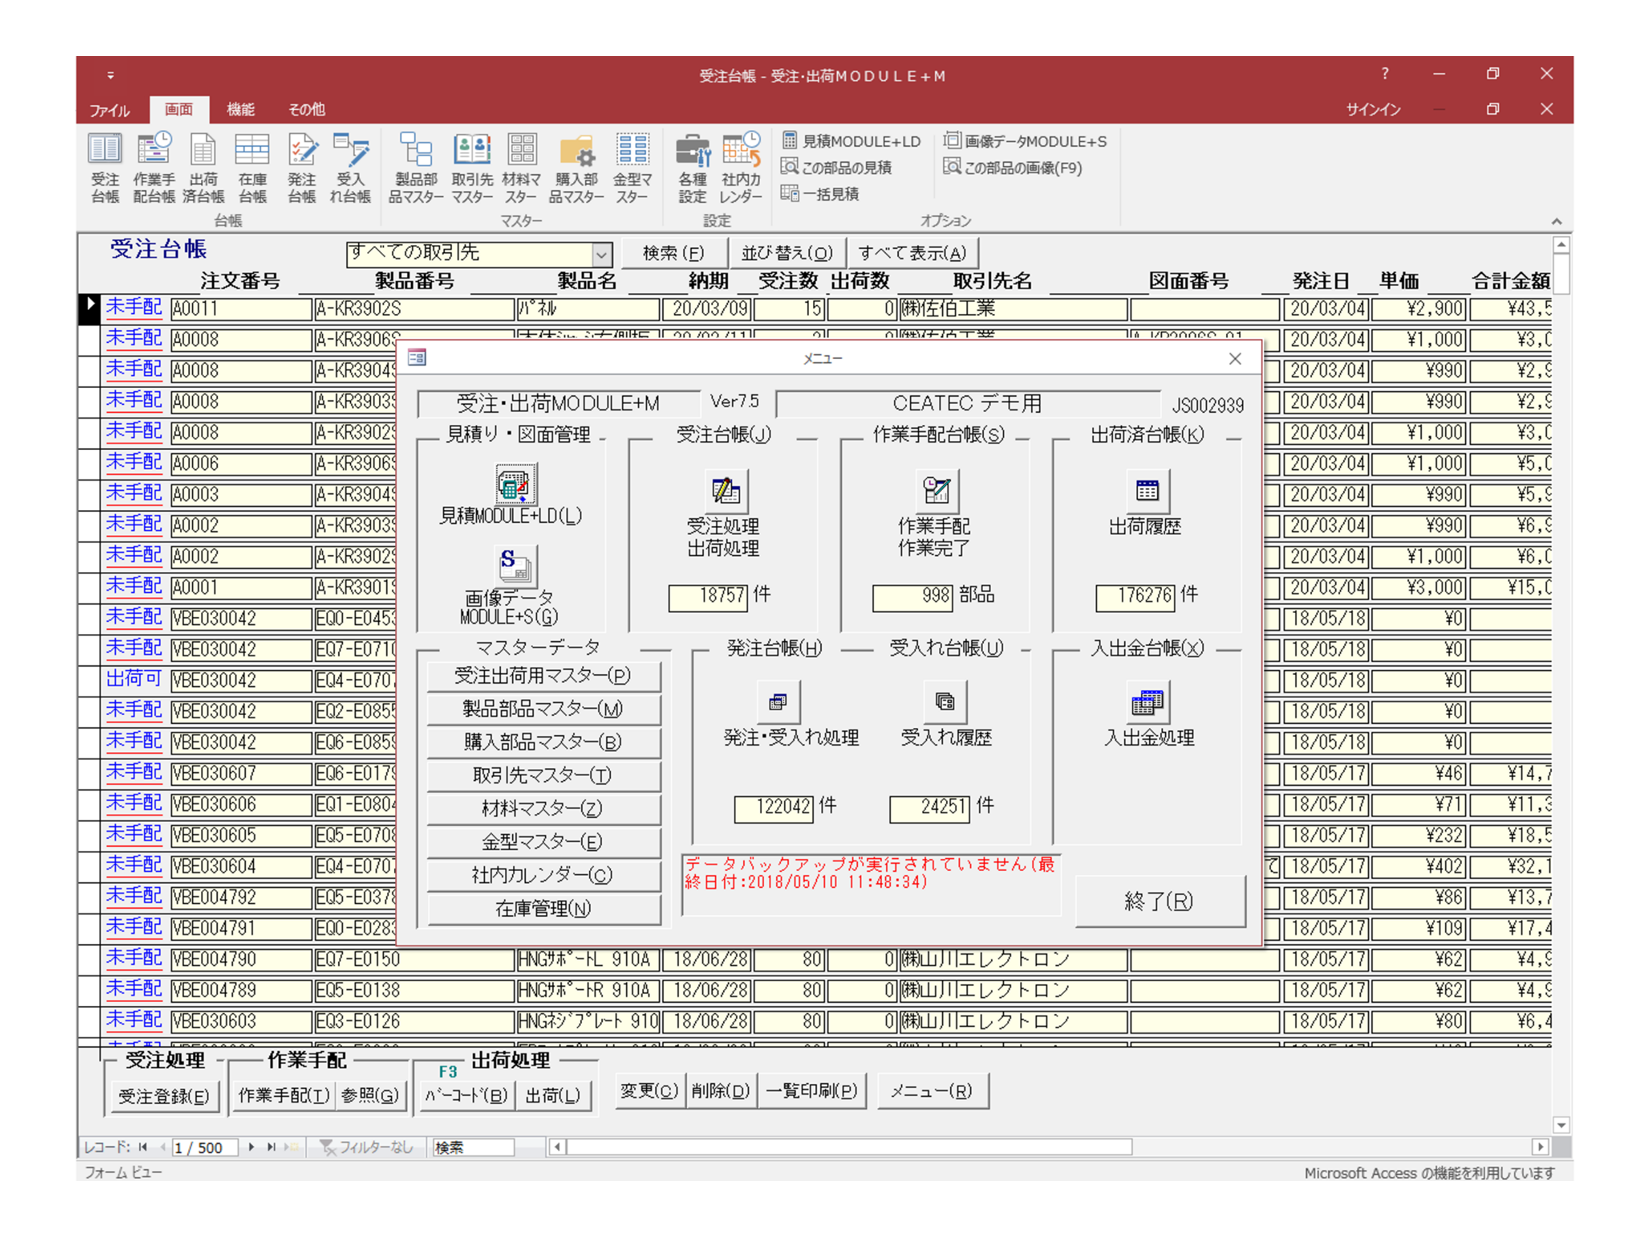Open 各種設定 in the ribbon
Viewport: 1650px width, 1238px height.
coord(692,168)
